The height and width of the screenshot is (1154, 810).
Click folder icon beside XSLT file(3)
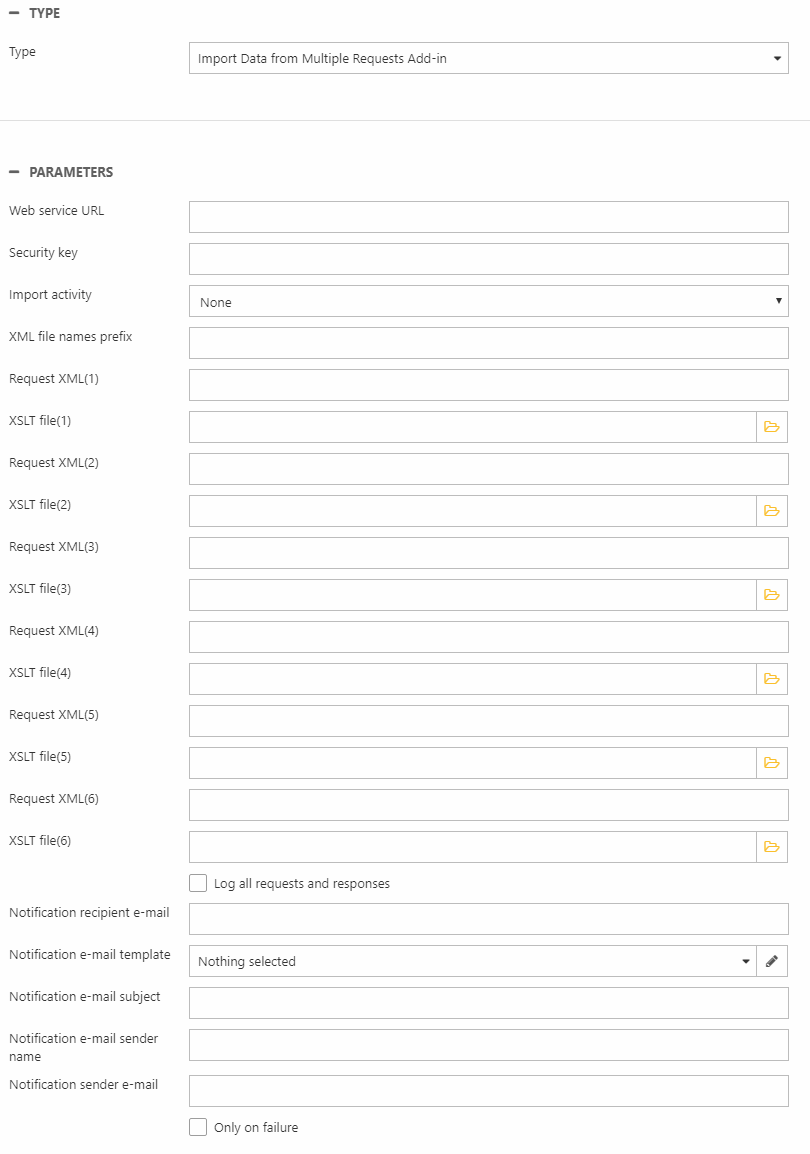click(771, 595)
